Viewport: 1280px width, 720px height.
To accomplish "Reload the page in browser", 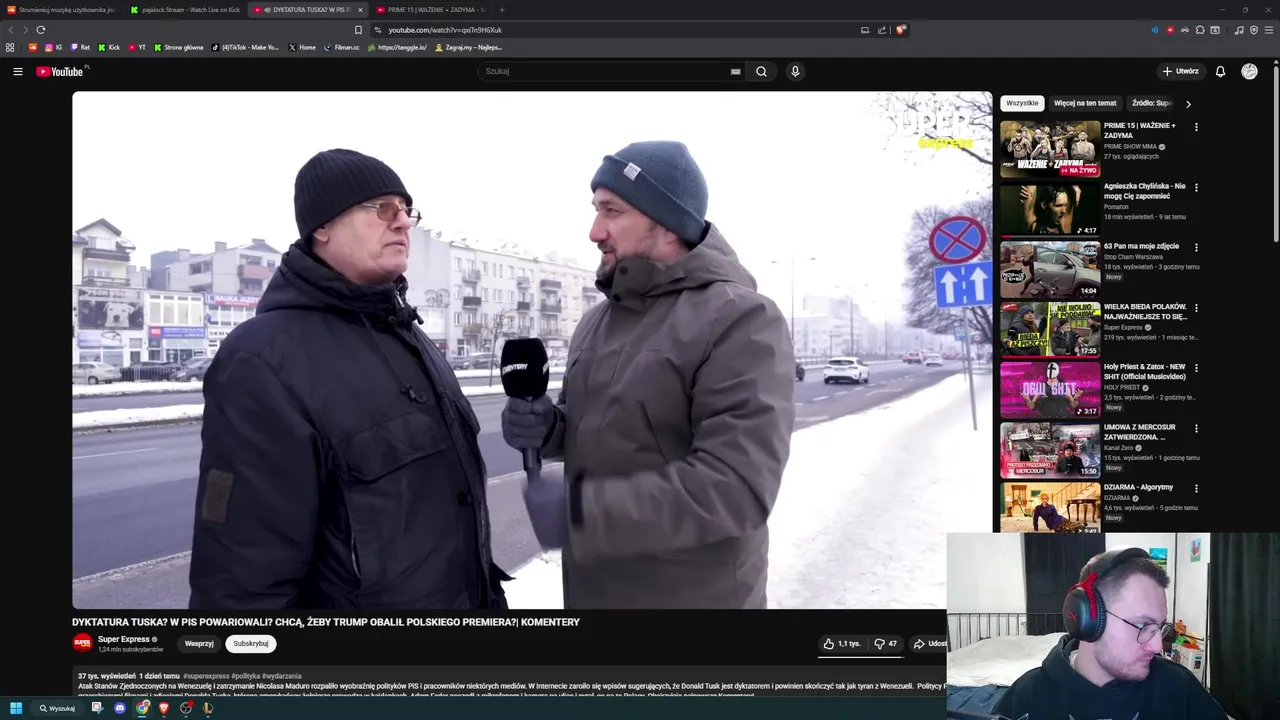I will [41, 30].
